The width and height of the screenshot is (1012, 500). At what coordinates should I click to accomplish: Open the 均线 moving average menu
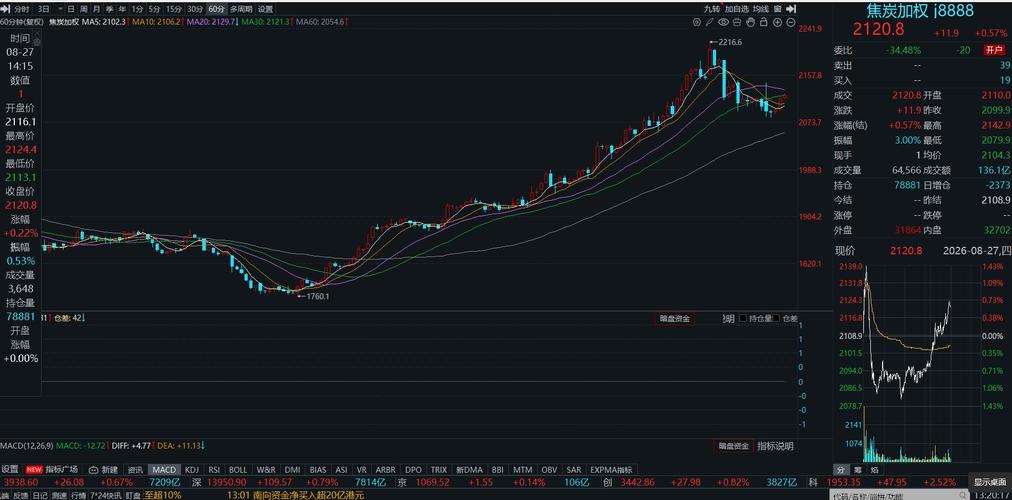[x=761, y=9]
